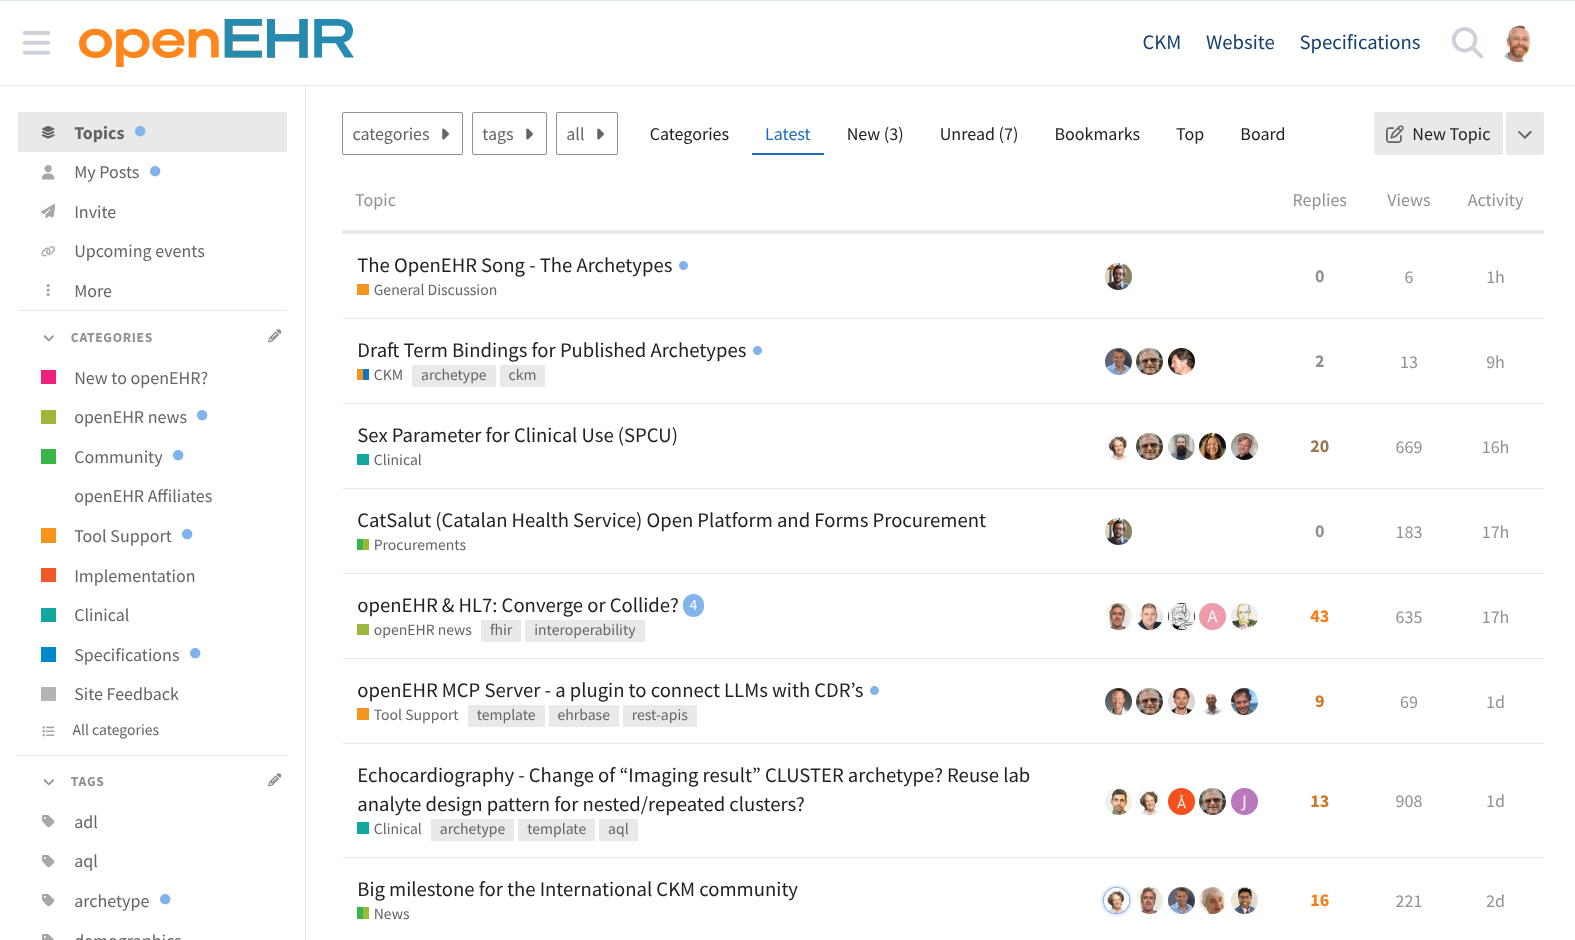
Task: Switch to the Unread (7) tab
Action: [979, 134]
